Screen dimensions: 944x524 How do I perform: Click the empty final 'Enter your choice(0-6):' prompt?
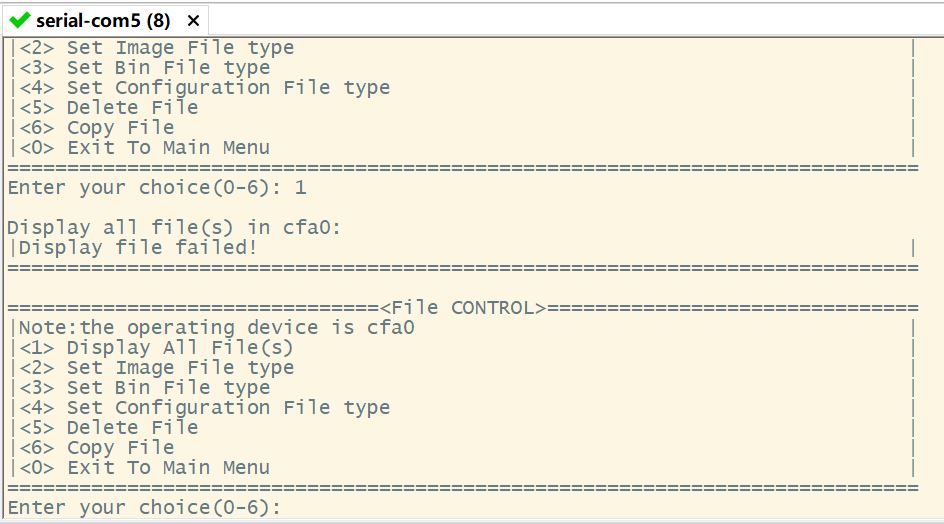pyautogui.click(x=144, y=507)
